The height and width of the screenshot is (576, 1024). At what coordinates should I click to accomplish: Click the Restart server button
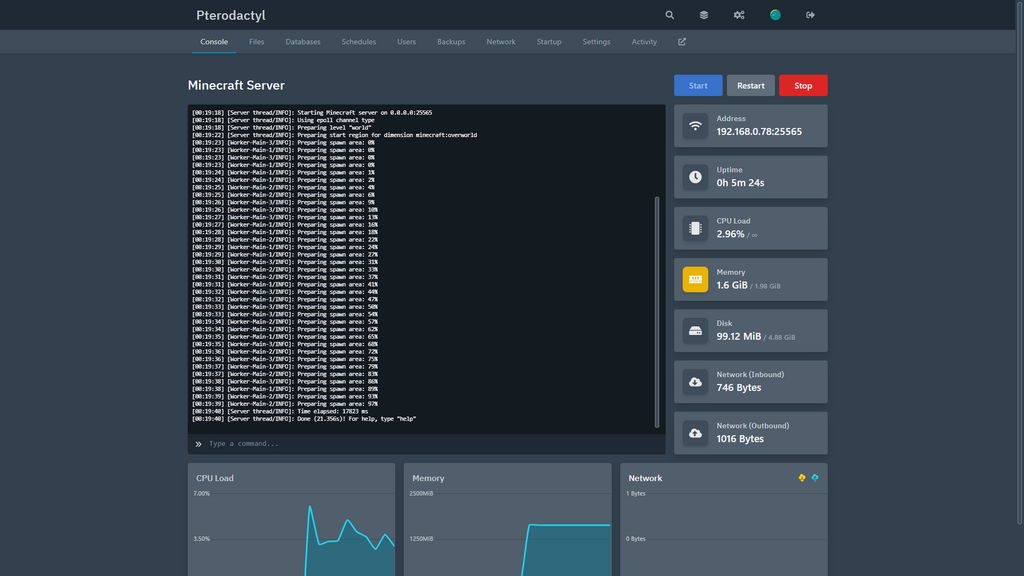point(751,86)
